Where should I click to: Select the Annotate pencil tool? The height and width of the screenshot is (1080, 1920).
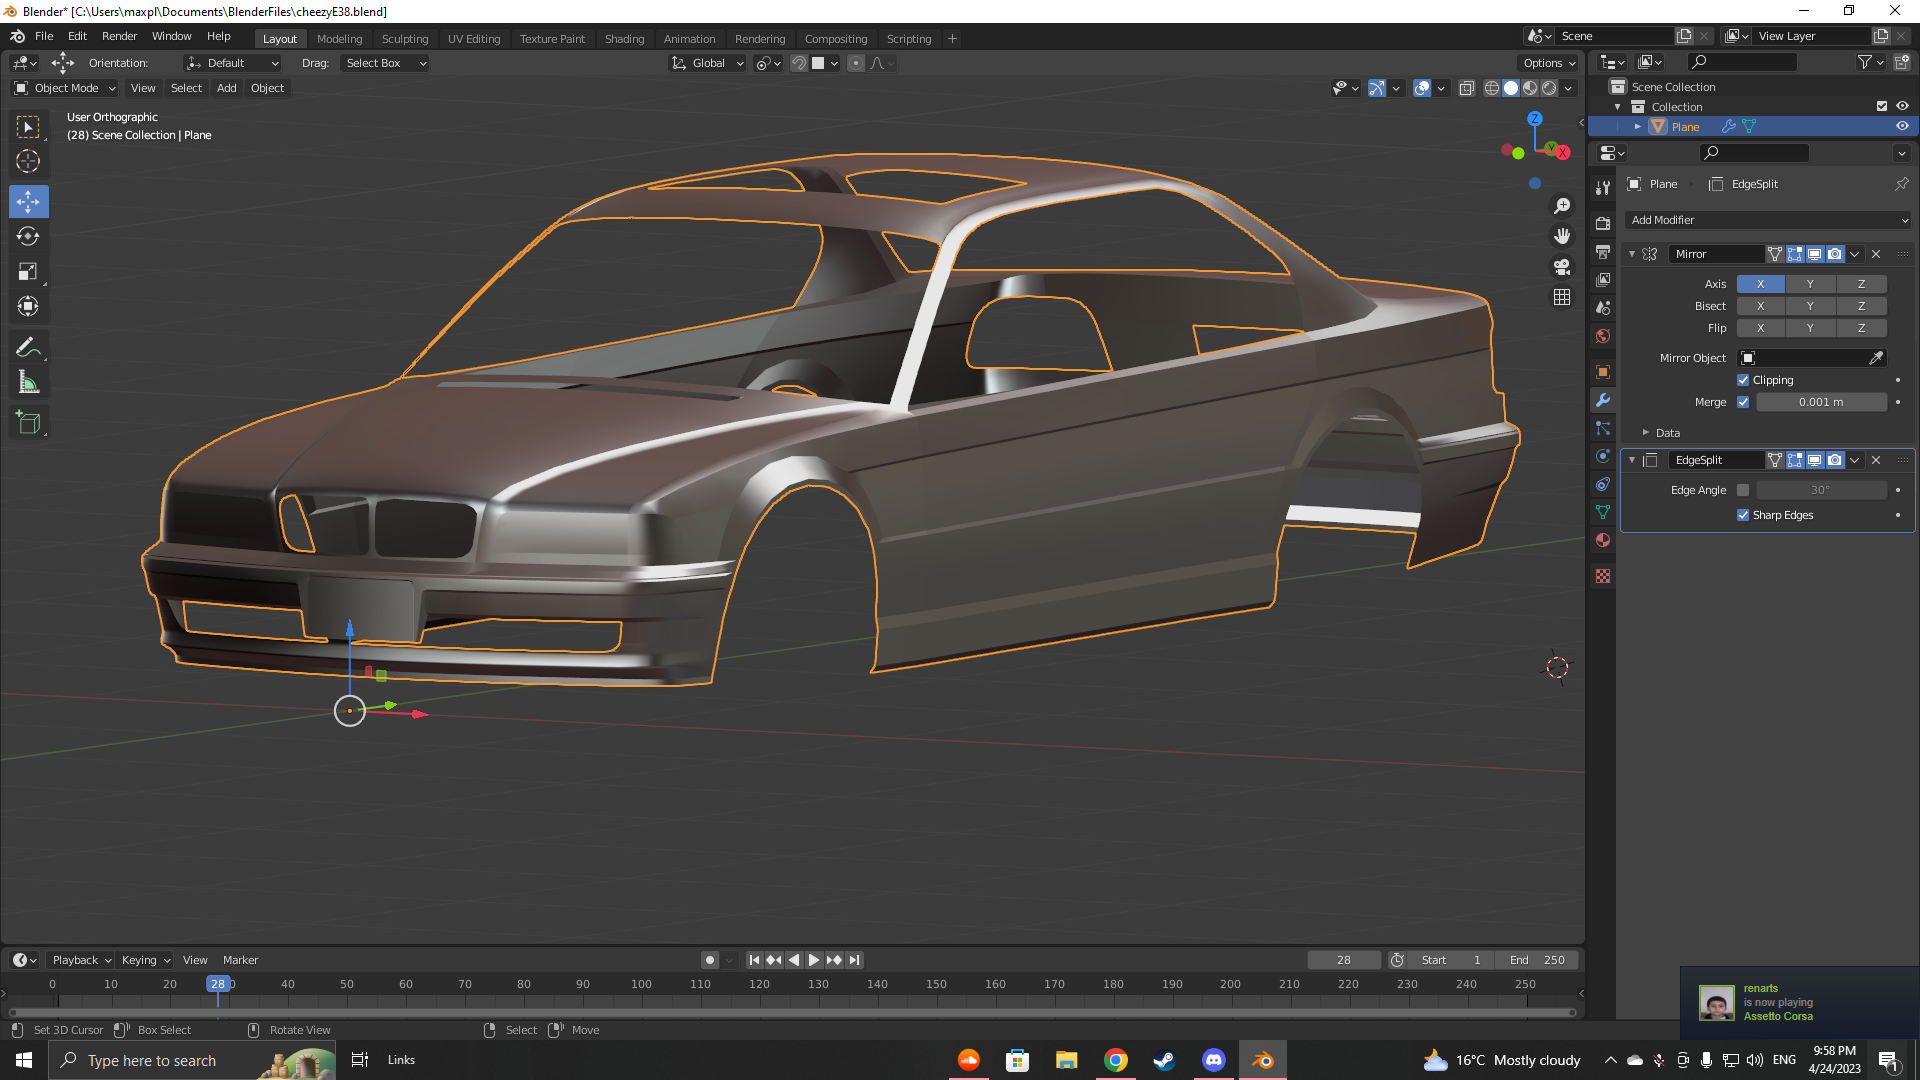tap(28, 347)
